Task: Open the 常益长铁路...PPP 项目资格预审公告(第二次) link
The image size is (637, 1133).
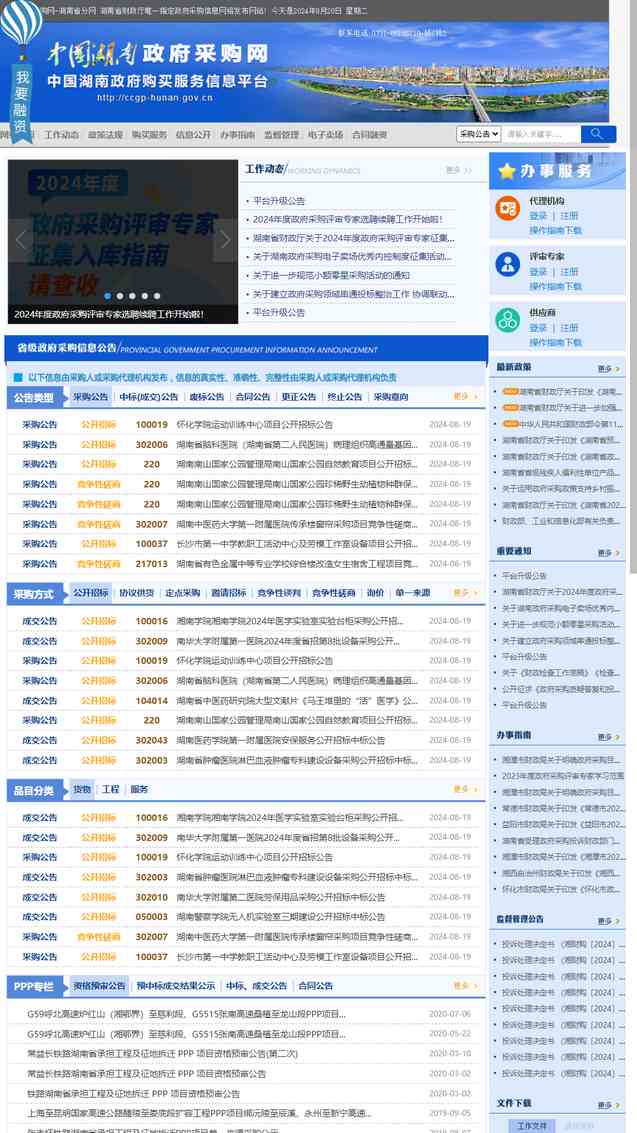Action: pos(162,1054)
